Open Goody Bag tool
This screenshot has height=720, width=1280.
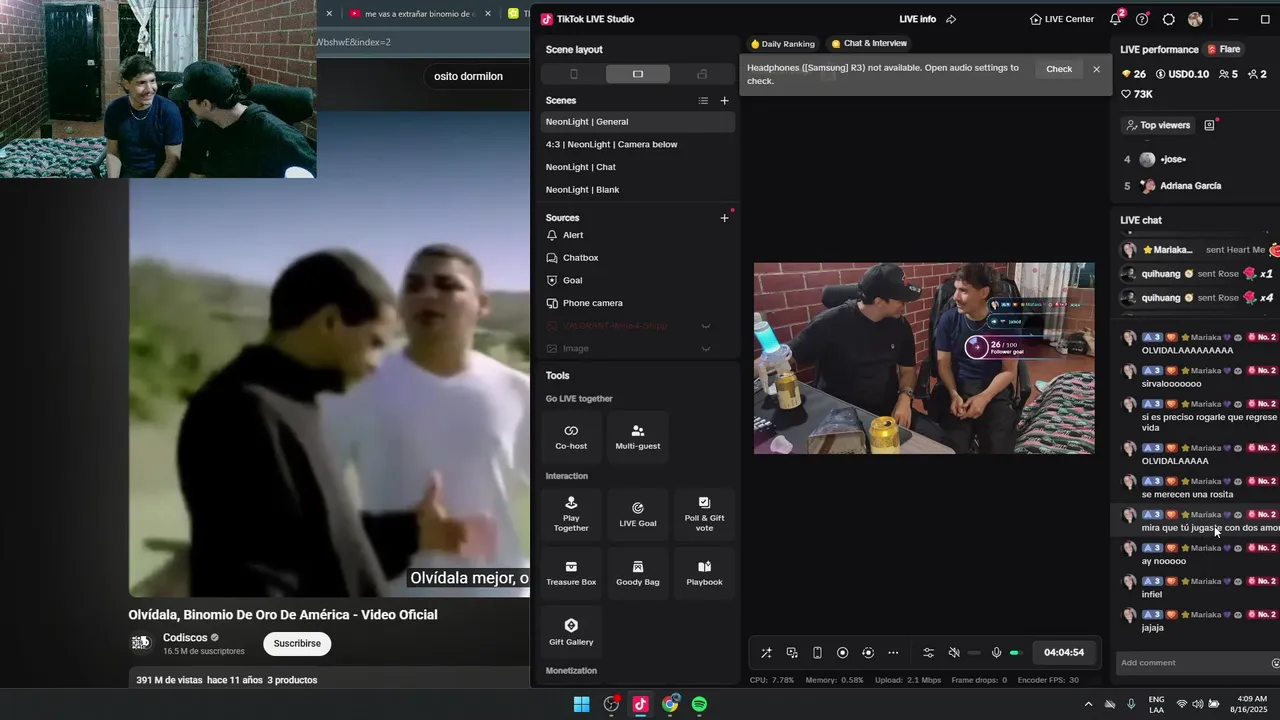pyautogui.click(x=638, y=573)
